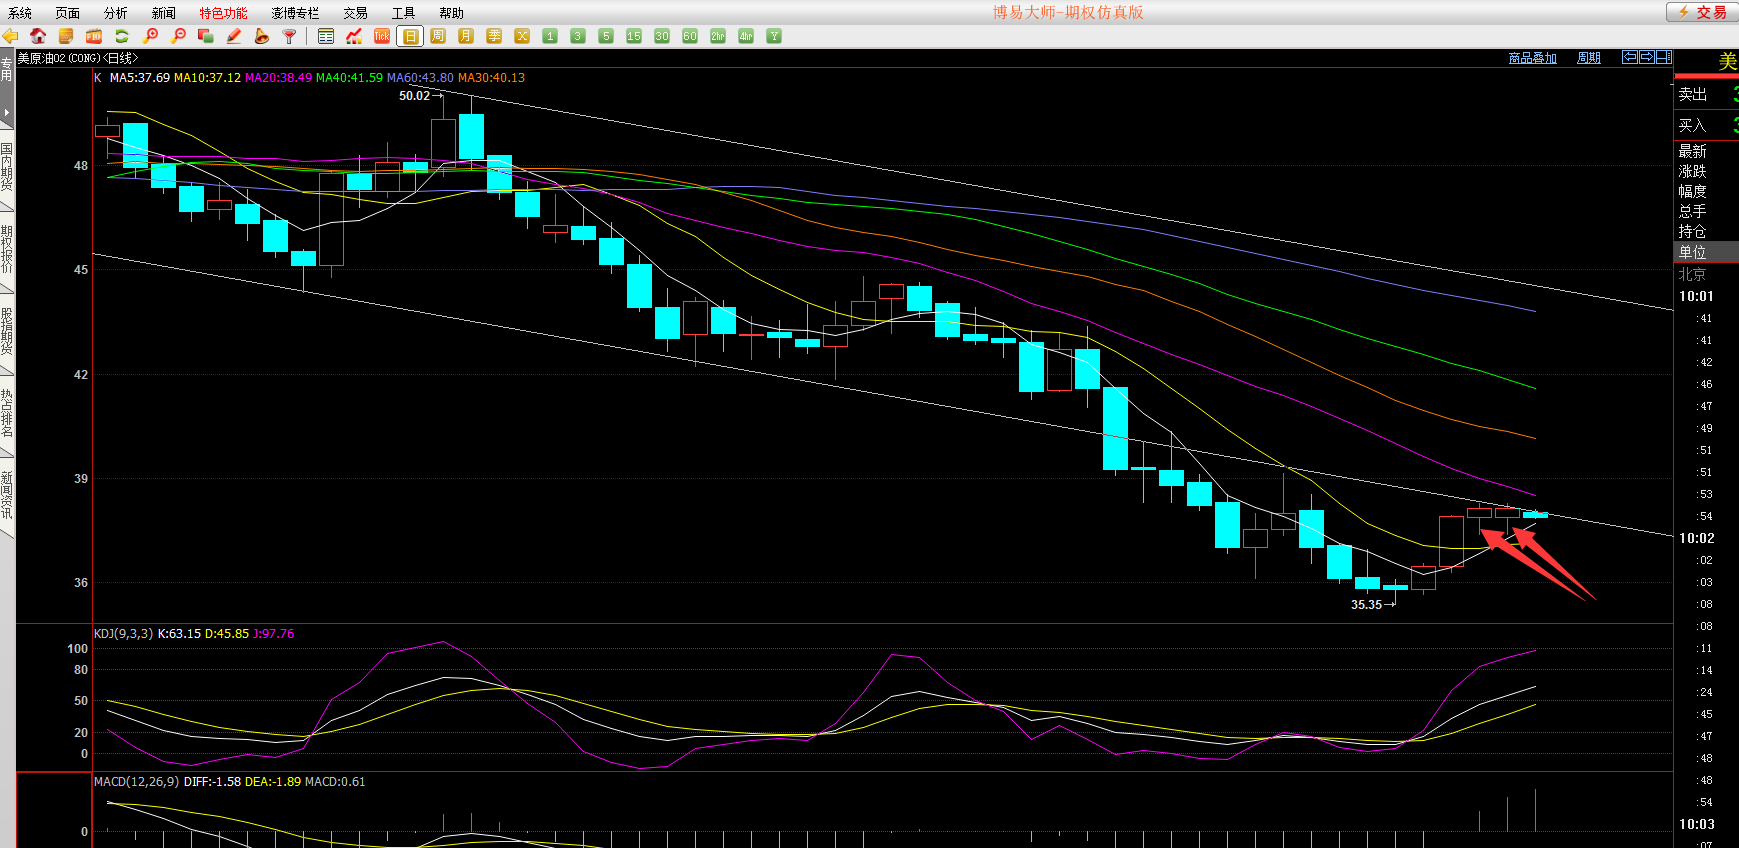Viewport: 1739px width, 848px height.
Task: Click the chart layout split icon
Action: coord(1663,57)
